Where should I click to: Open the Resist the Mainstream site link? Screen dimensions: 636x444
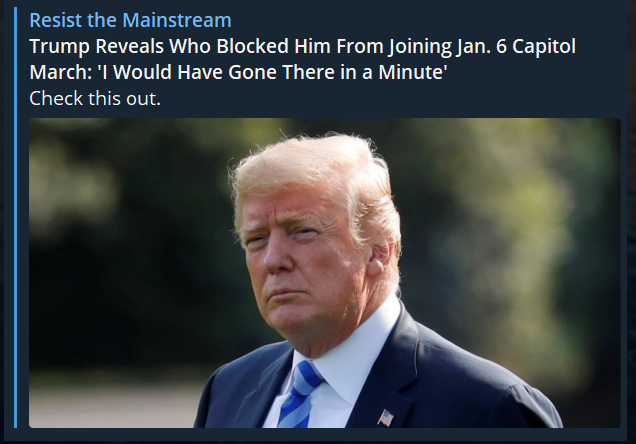pyautogui.click(x=130, y=20)
